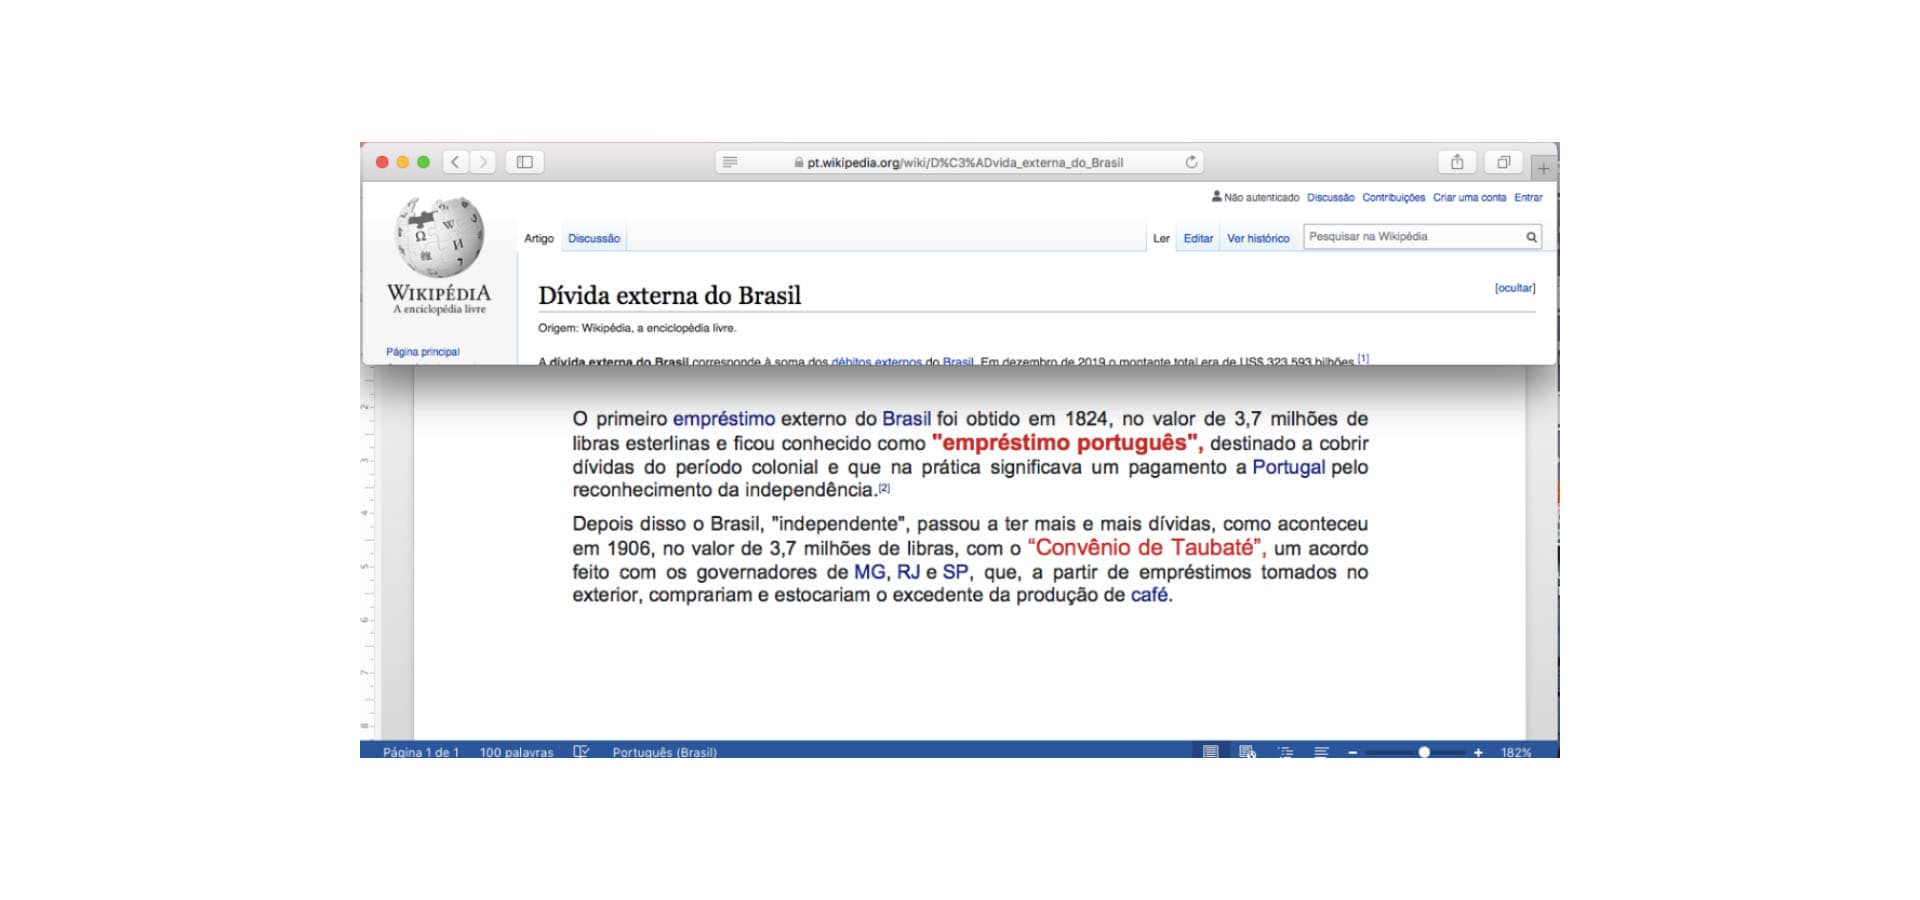Show the Safari sidebar
The image size is (1920, 900).
coord(525,162)
